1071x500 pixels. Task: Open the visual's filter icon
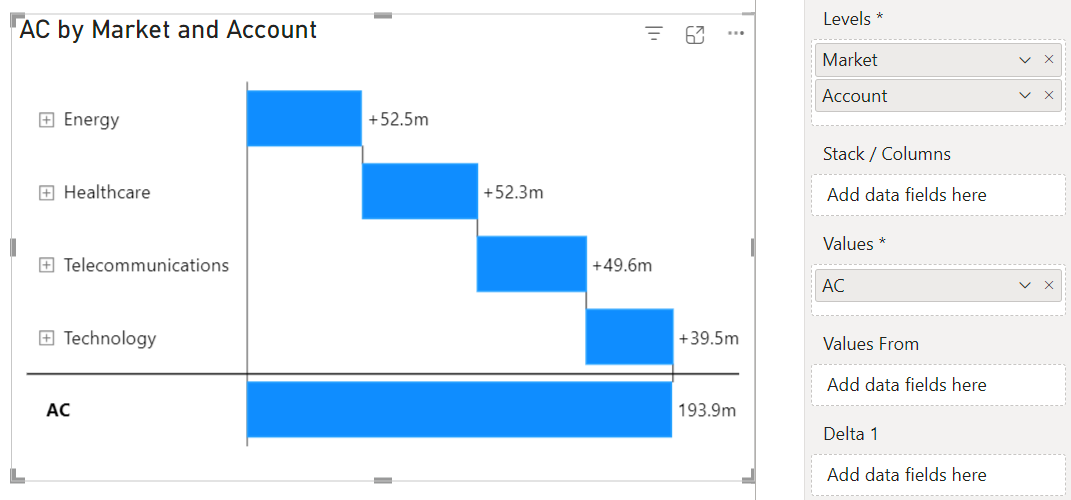pyautogui.click(x=654, y=34)
